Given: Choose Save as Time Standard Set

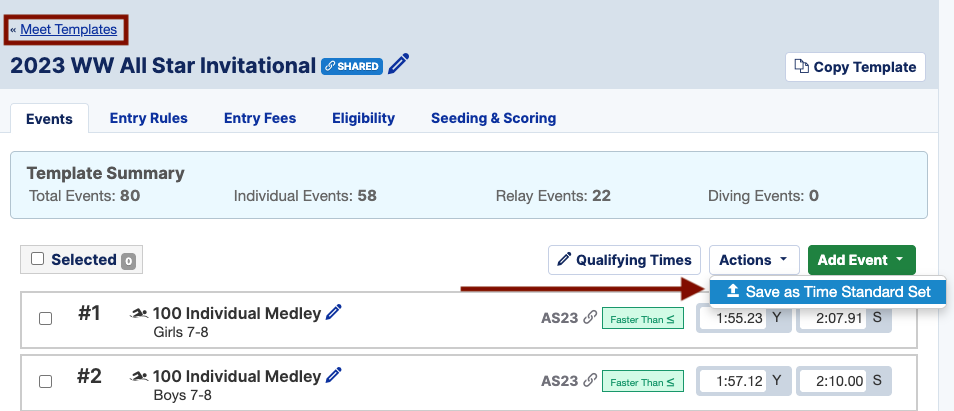Looking at the screenshot, I should pos(829,292).
